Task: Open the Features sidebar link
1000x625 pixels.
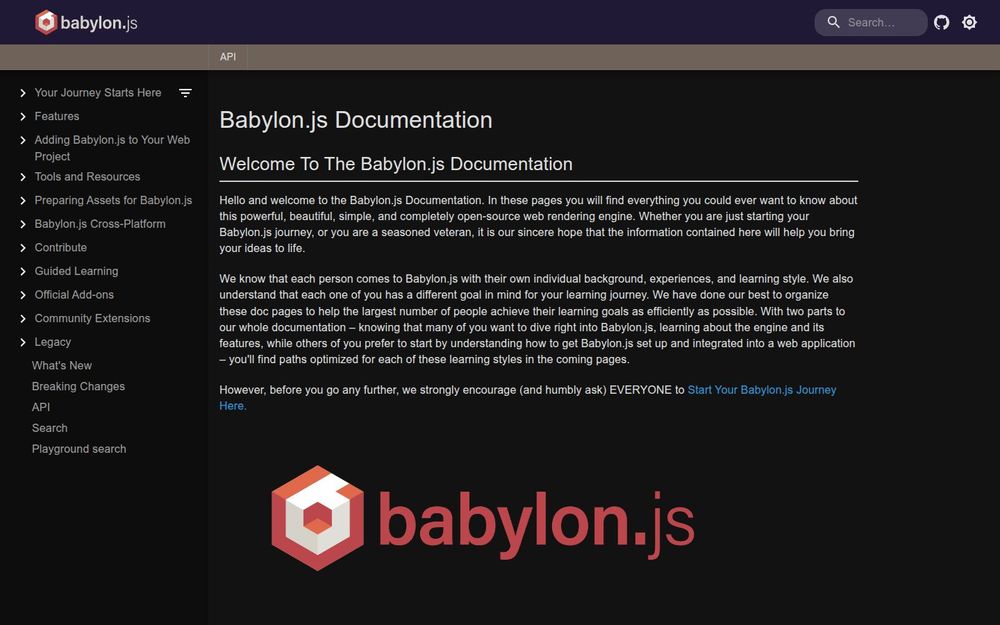Action: coord(57,116)
